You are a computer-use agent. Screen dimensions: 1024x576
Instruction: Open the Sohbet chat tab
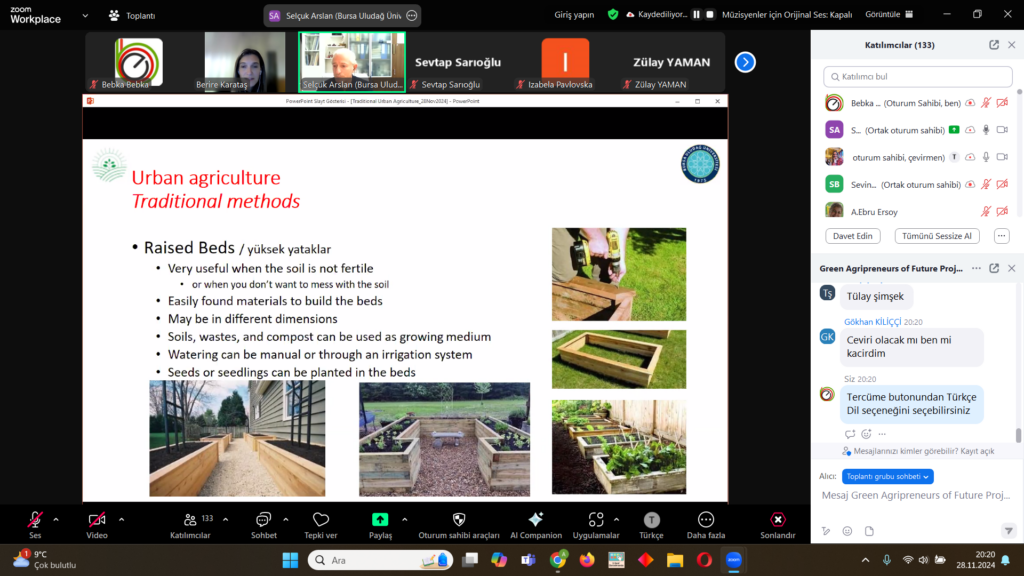(x=263, y=519)
